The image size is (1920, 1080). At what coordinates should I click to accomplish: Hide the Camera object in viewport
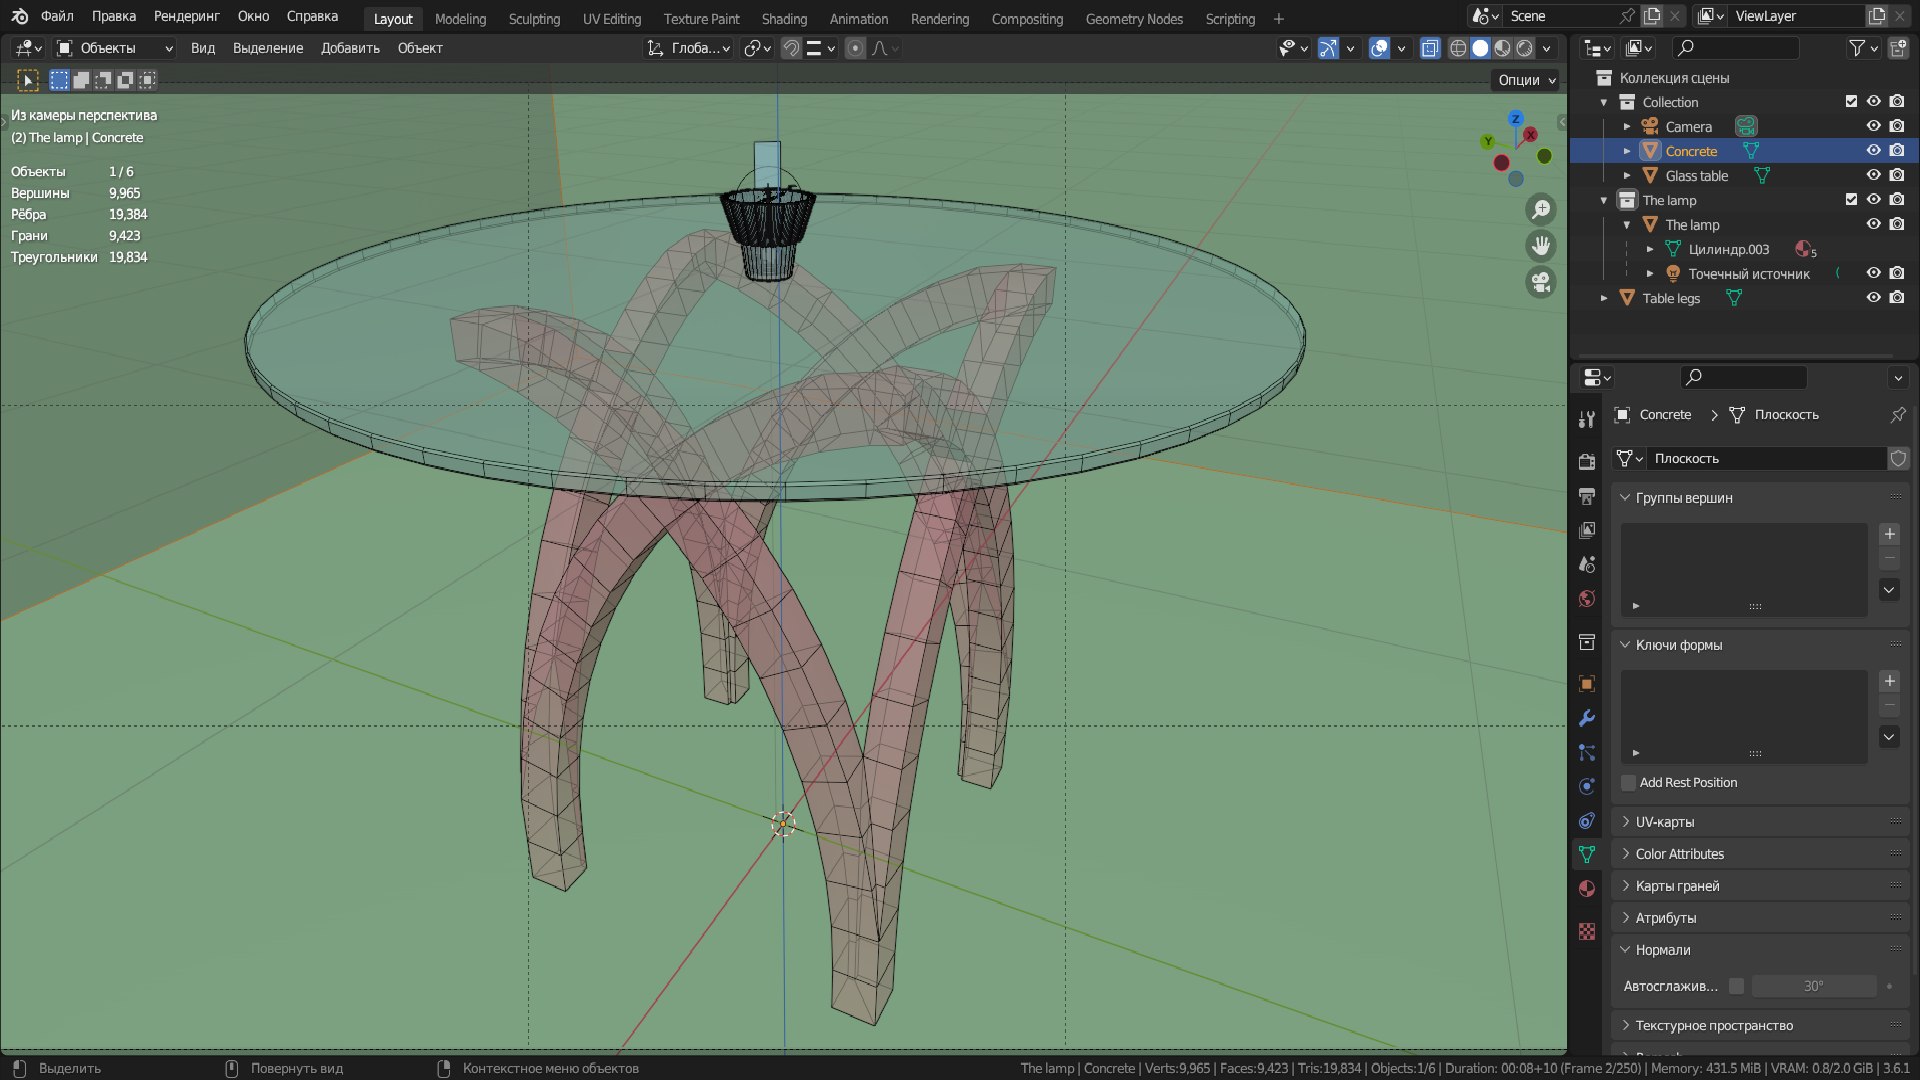pos(1874,126)
